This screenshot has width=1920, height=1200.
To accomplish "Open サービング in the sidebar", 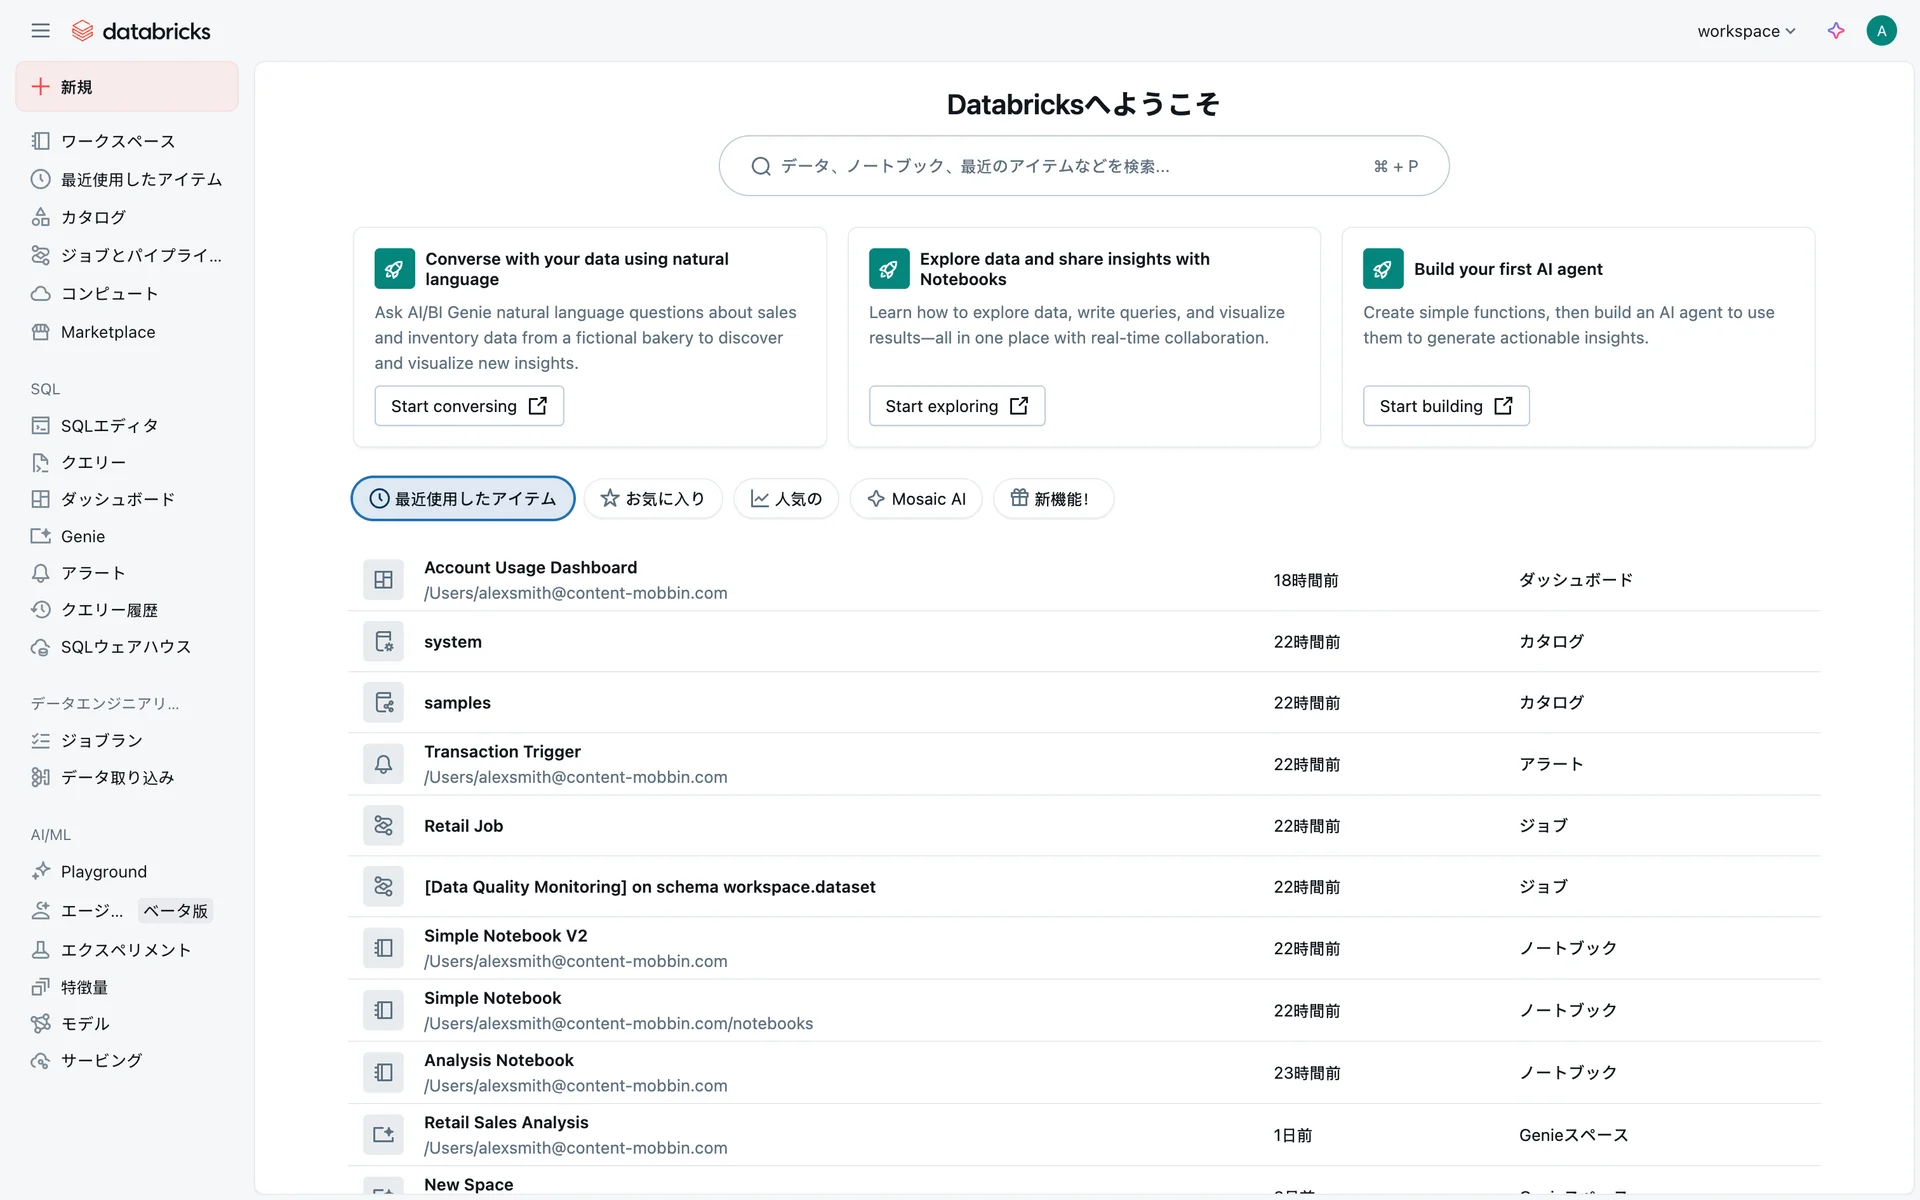I will point(101,1060).
